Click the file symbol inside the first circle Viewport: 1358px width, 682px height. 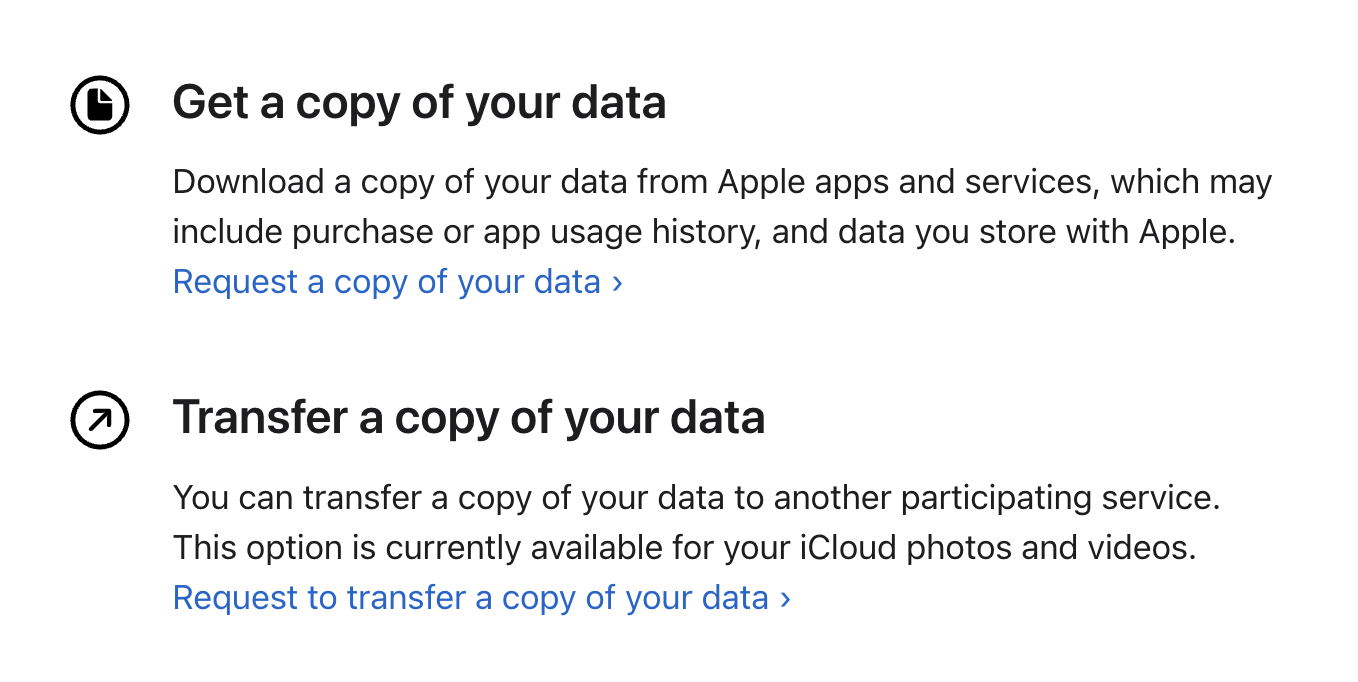pos(98,102)
